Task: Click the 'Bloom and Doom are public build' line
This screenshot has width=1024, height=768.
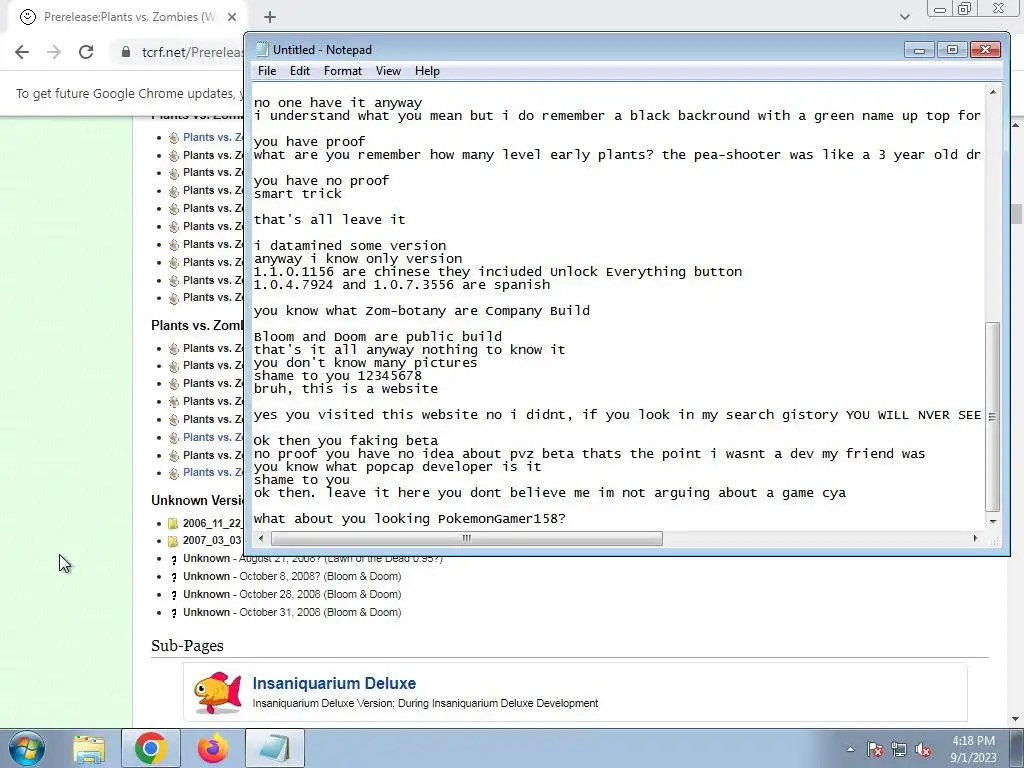Action: [377, 337]
